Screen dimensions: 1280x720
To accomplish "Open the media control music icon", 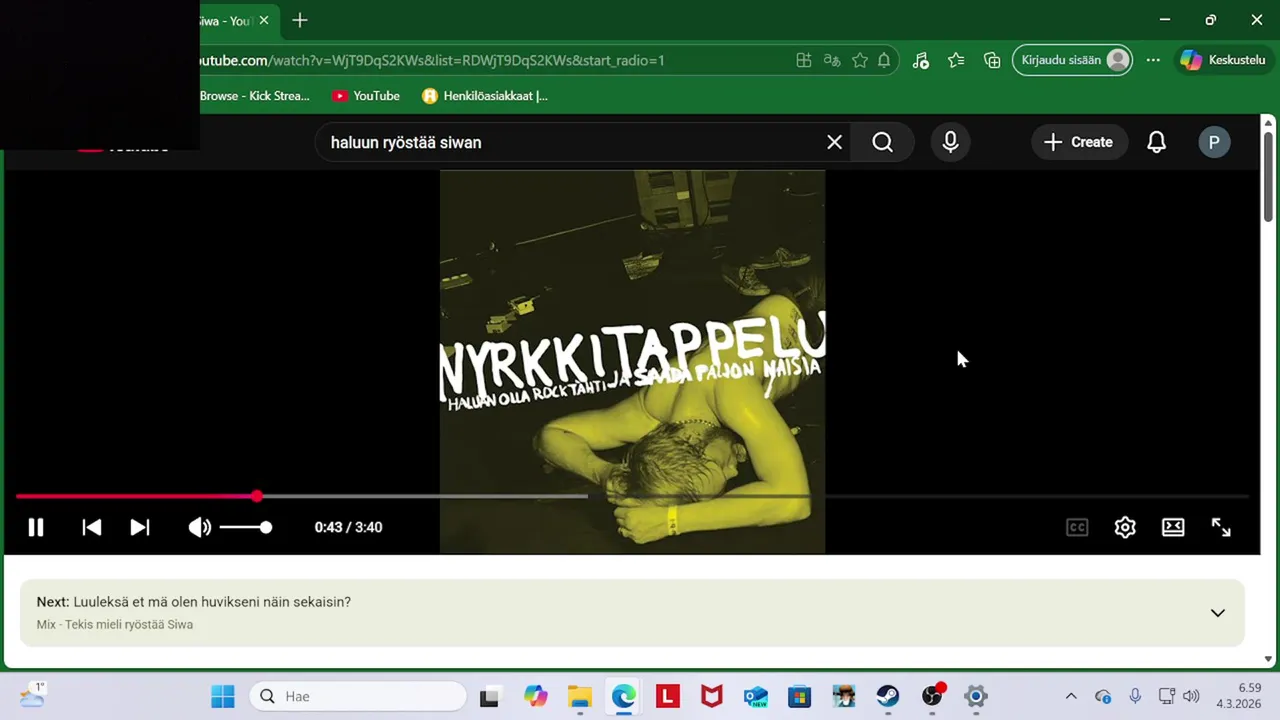I will (x=921, y=60).
